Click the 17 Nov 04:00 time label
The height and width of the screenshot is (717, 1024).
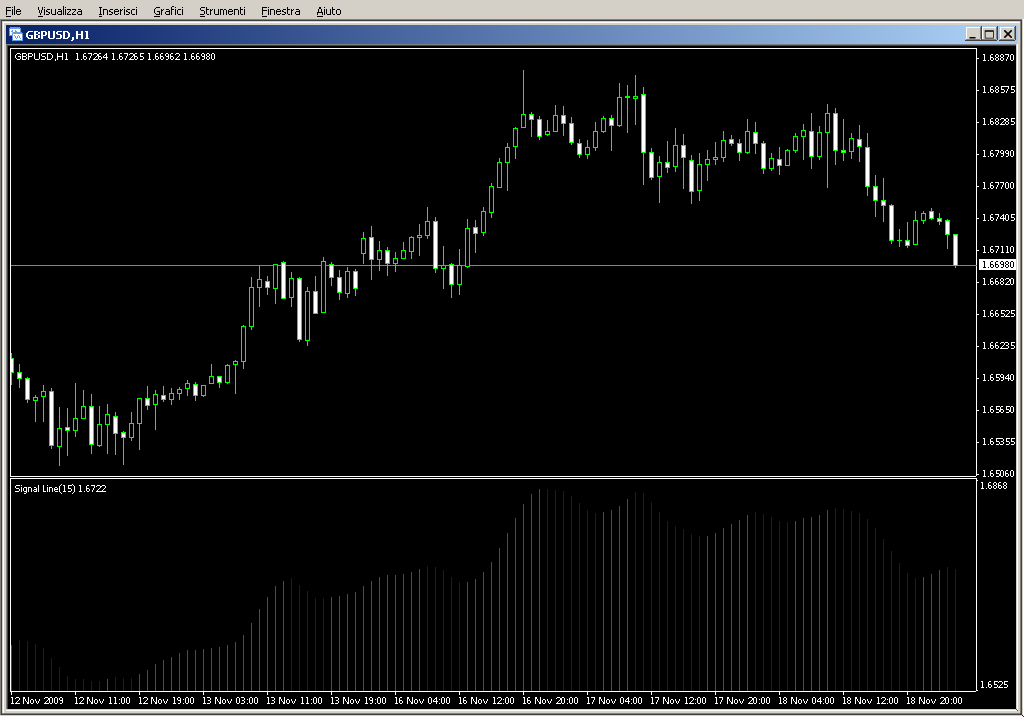click(x=614, y=701)
